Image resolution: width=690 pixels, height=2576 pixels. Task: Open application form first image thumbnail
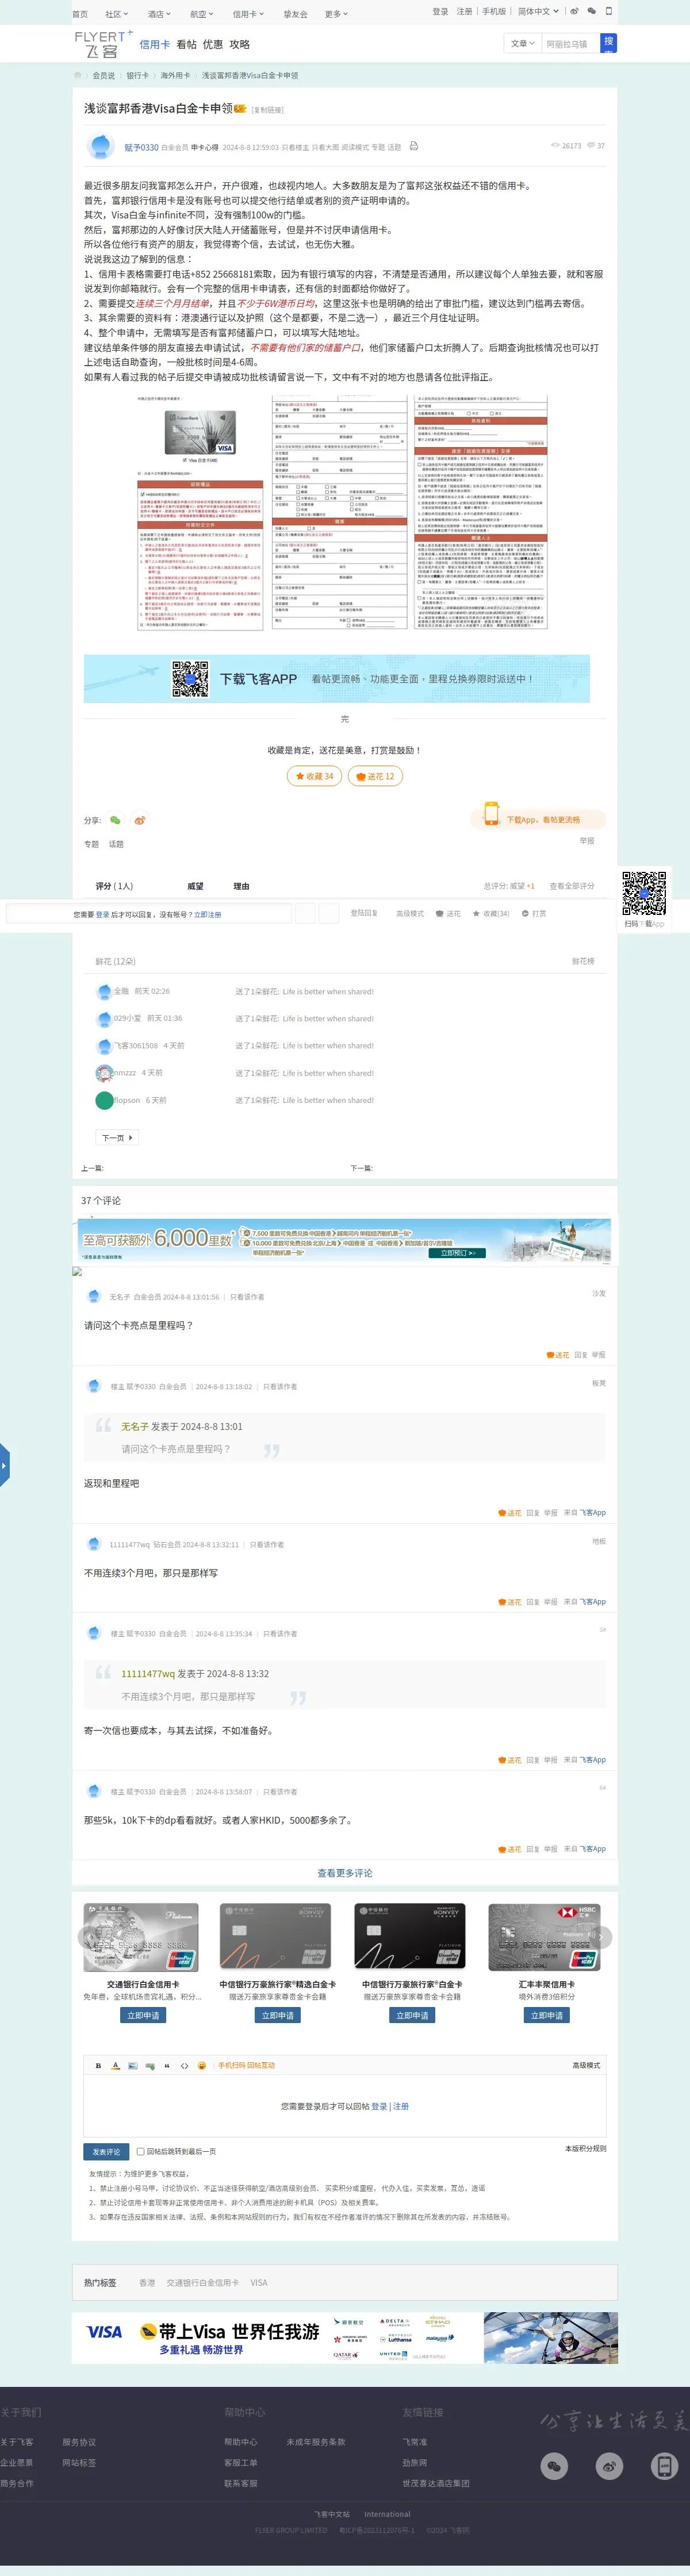[200, 512]
